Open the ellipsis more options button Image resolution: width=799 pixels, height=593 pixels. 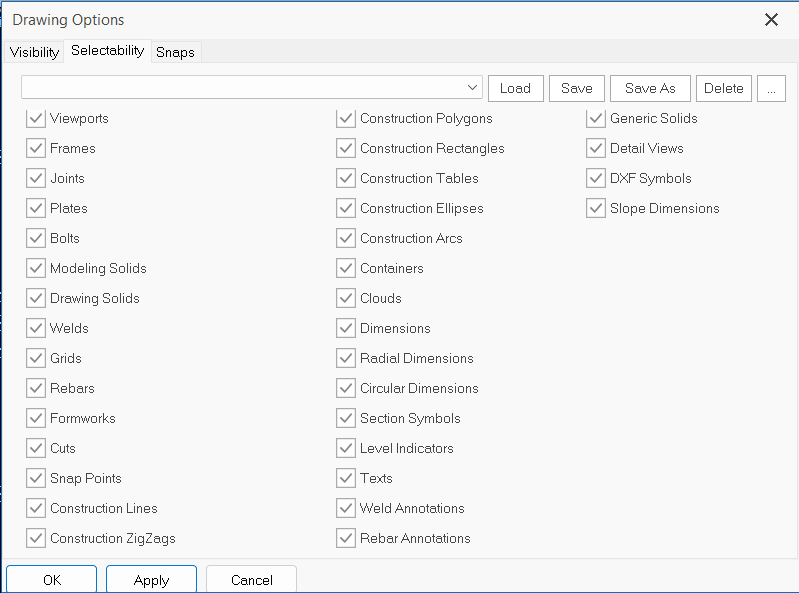pos(771,88)
